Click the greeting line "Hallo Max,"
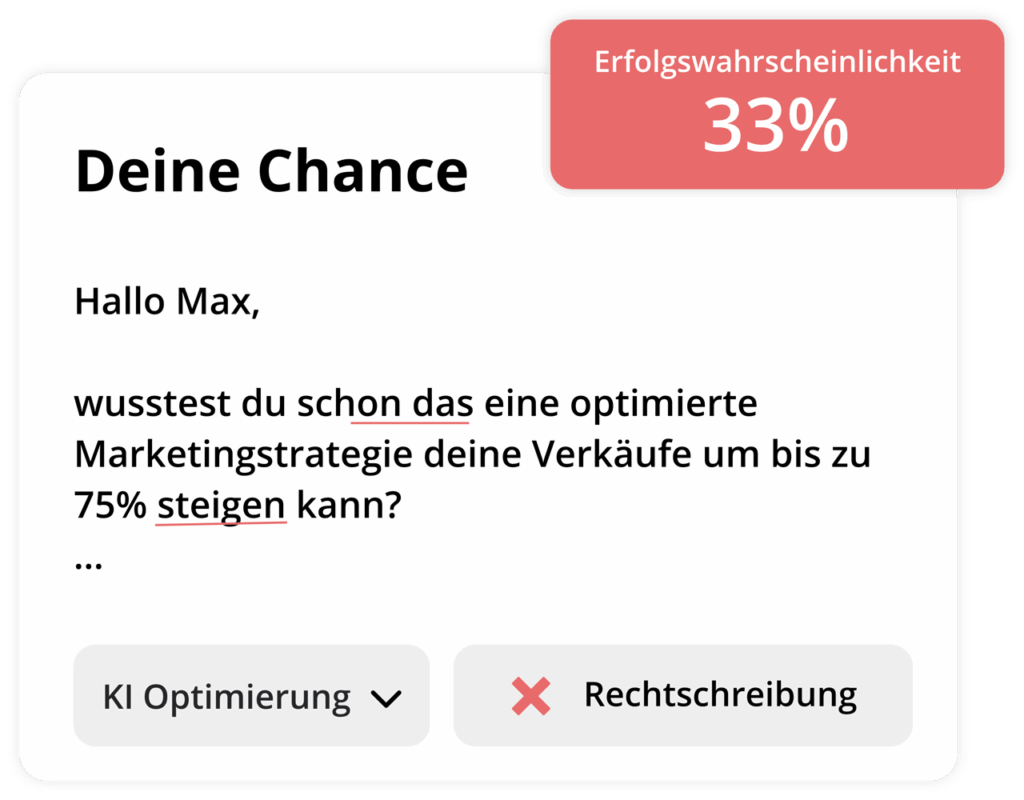This screenshot has height=800, width=1024. [x=167, y=301]
